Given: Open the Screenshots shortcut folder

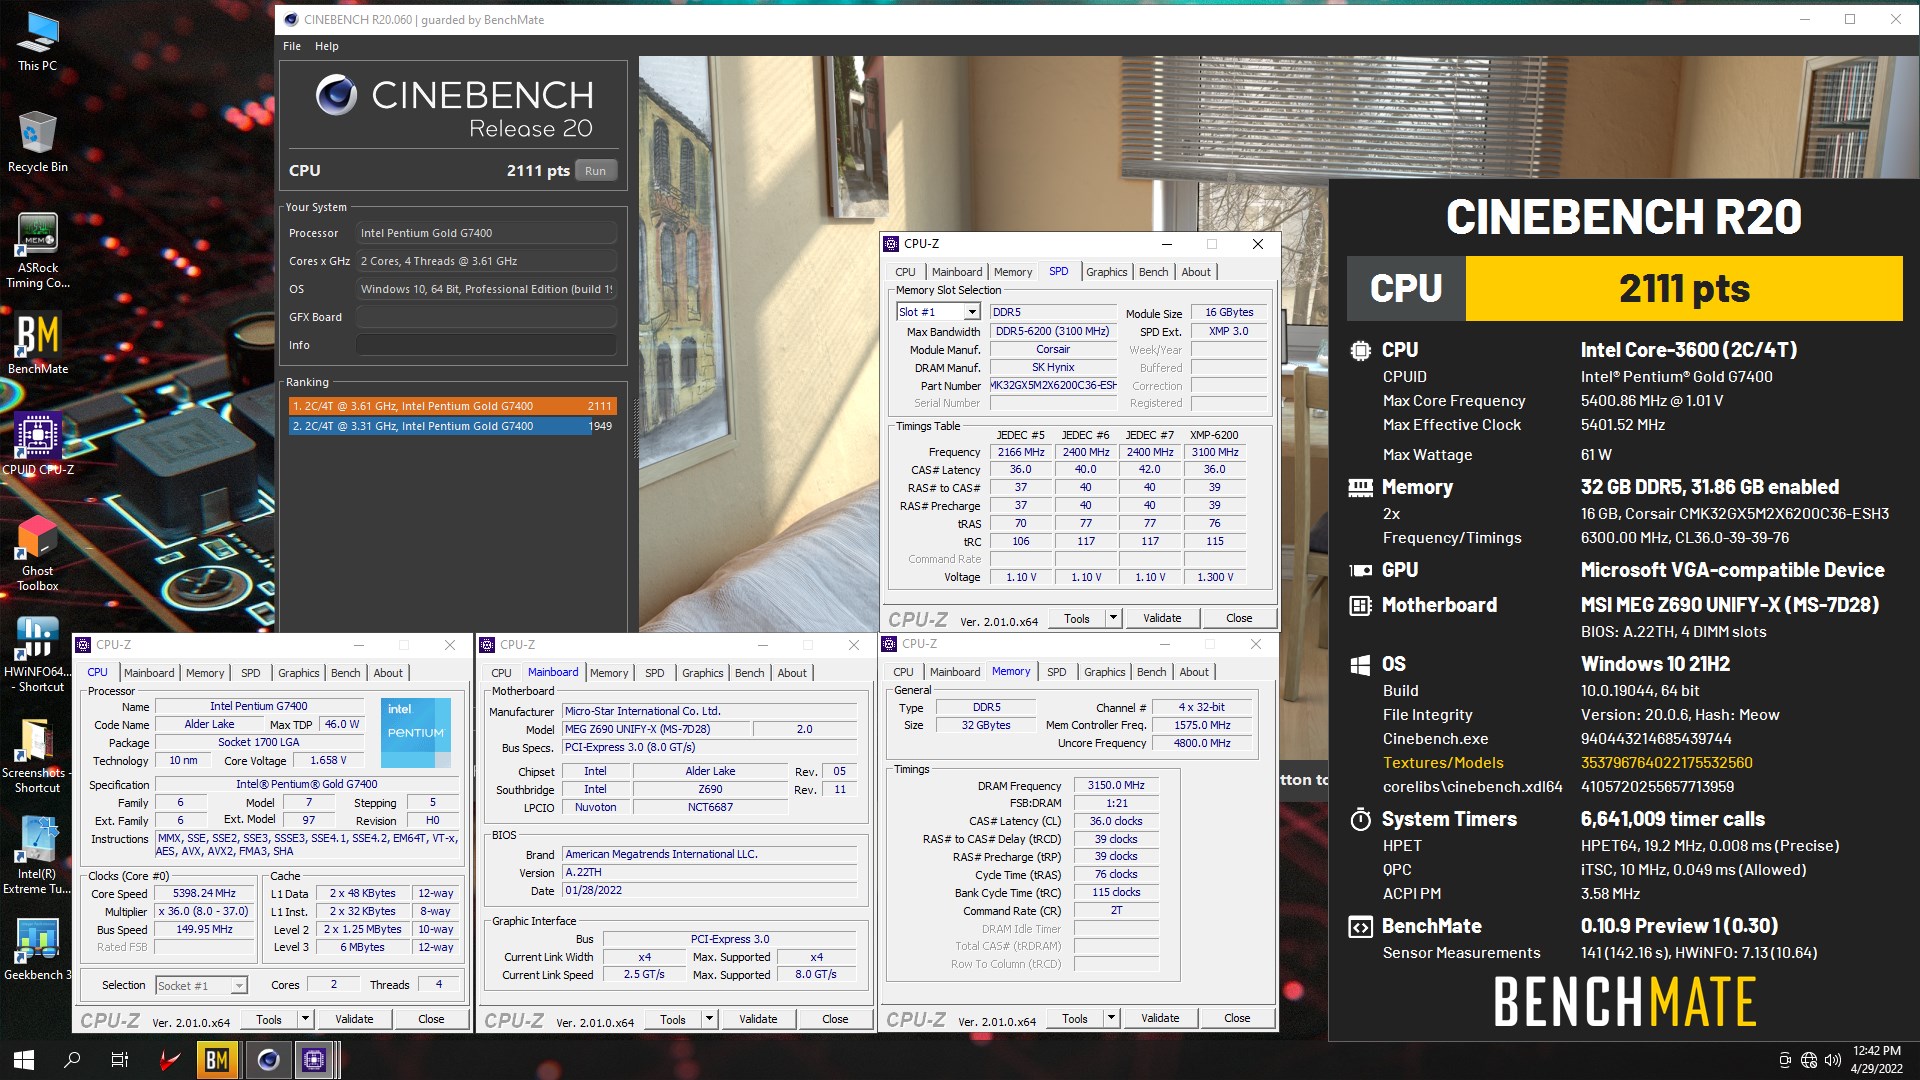Looking at the screenshot, I should 37,756.
